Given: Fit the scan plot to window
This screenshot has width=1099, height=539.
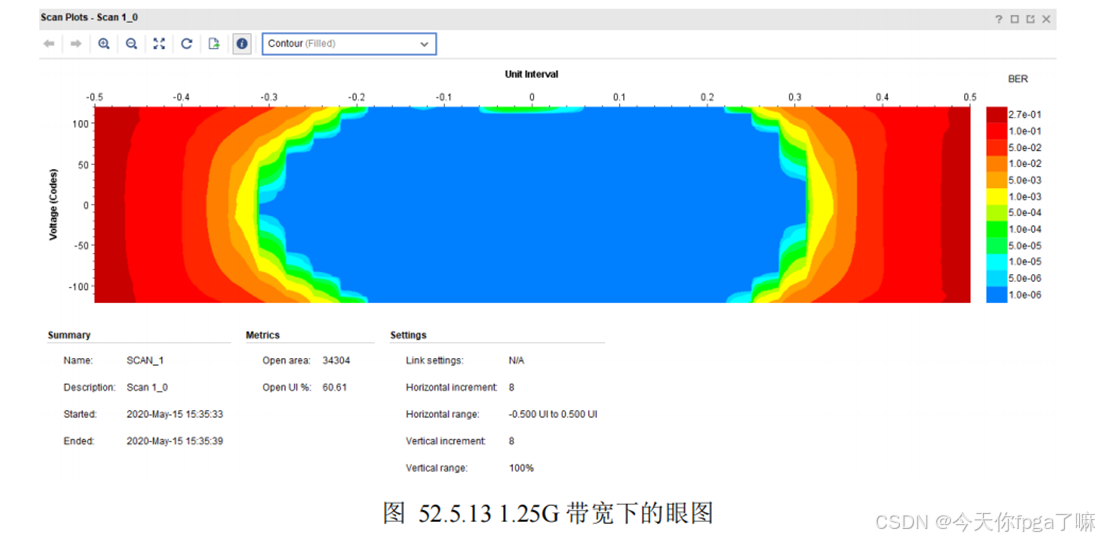Looking at the screenshot, I should [x=159, y=43].
